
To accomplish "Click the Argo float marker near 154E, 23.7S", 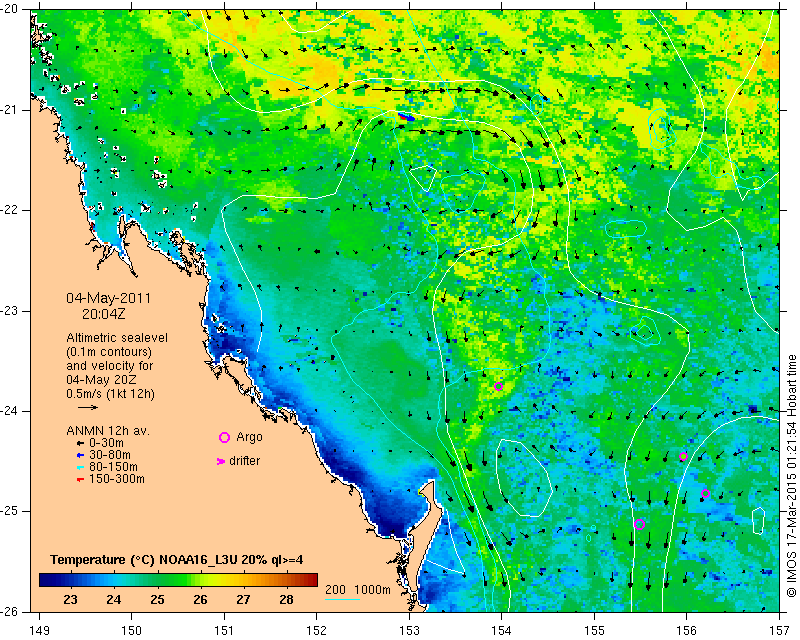I will (498, 386).
